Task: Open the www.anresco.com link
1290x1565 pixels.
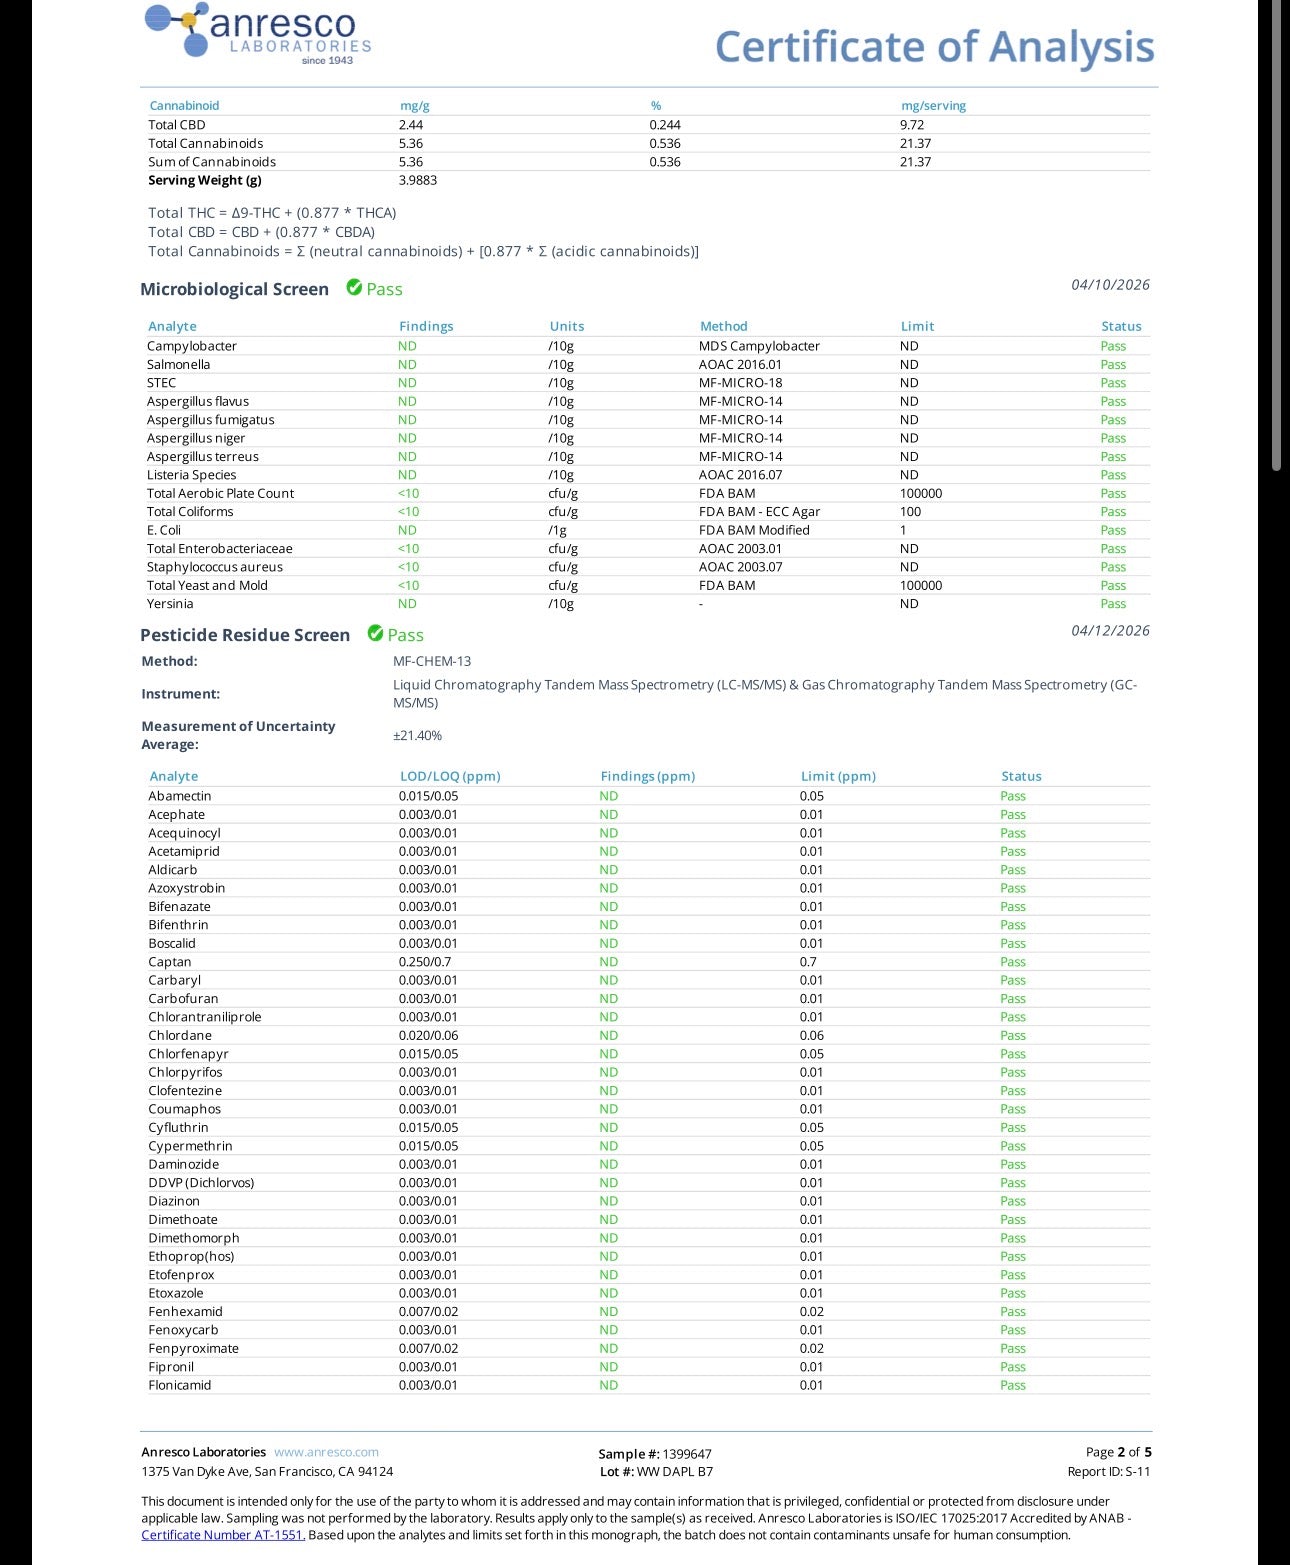Action: click(x=326, y=1452)
